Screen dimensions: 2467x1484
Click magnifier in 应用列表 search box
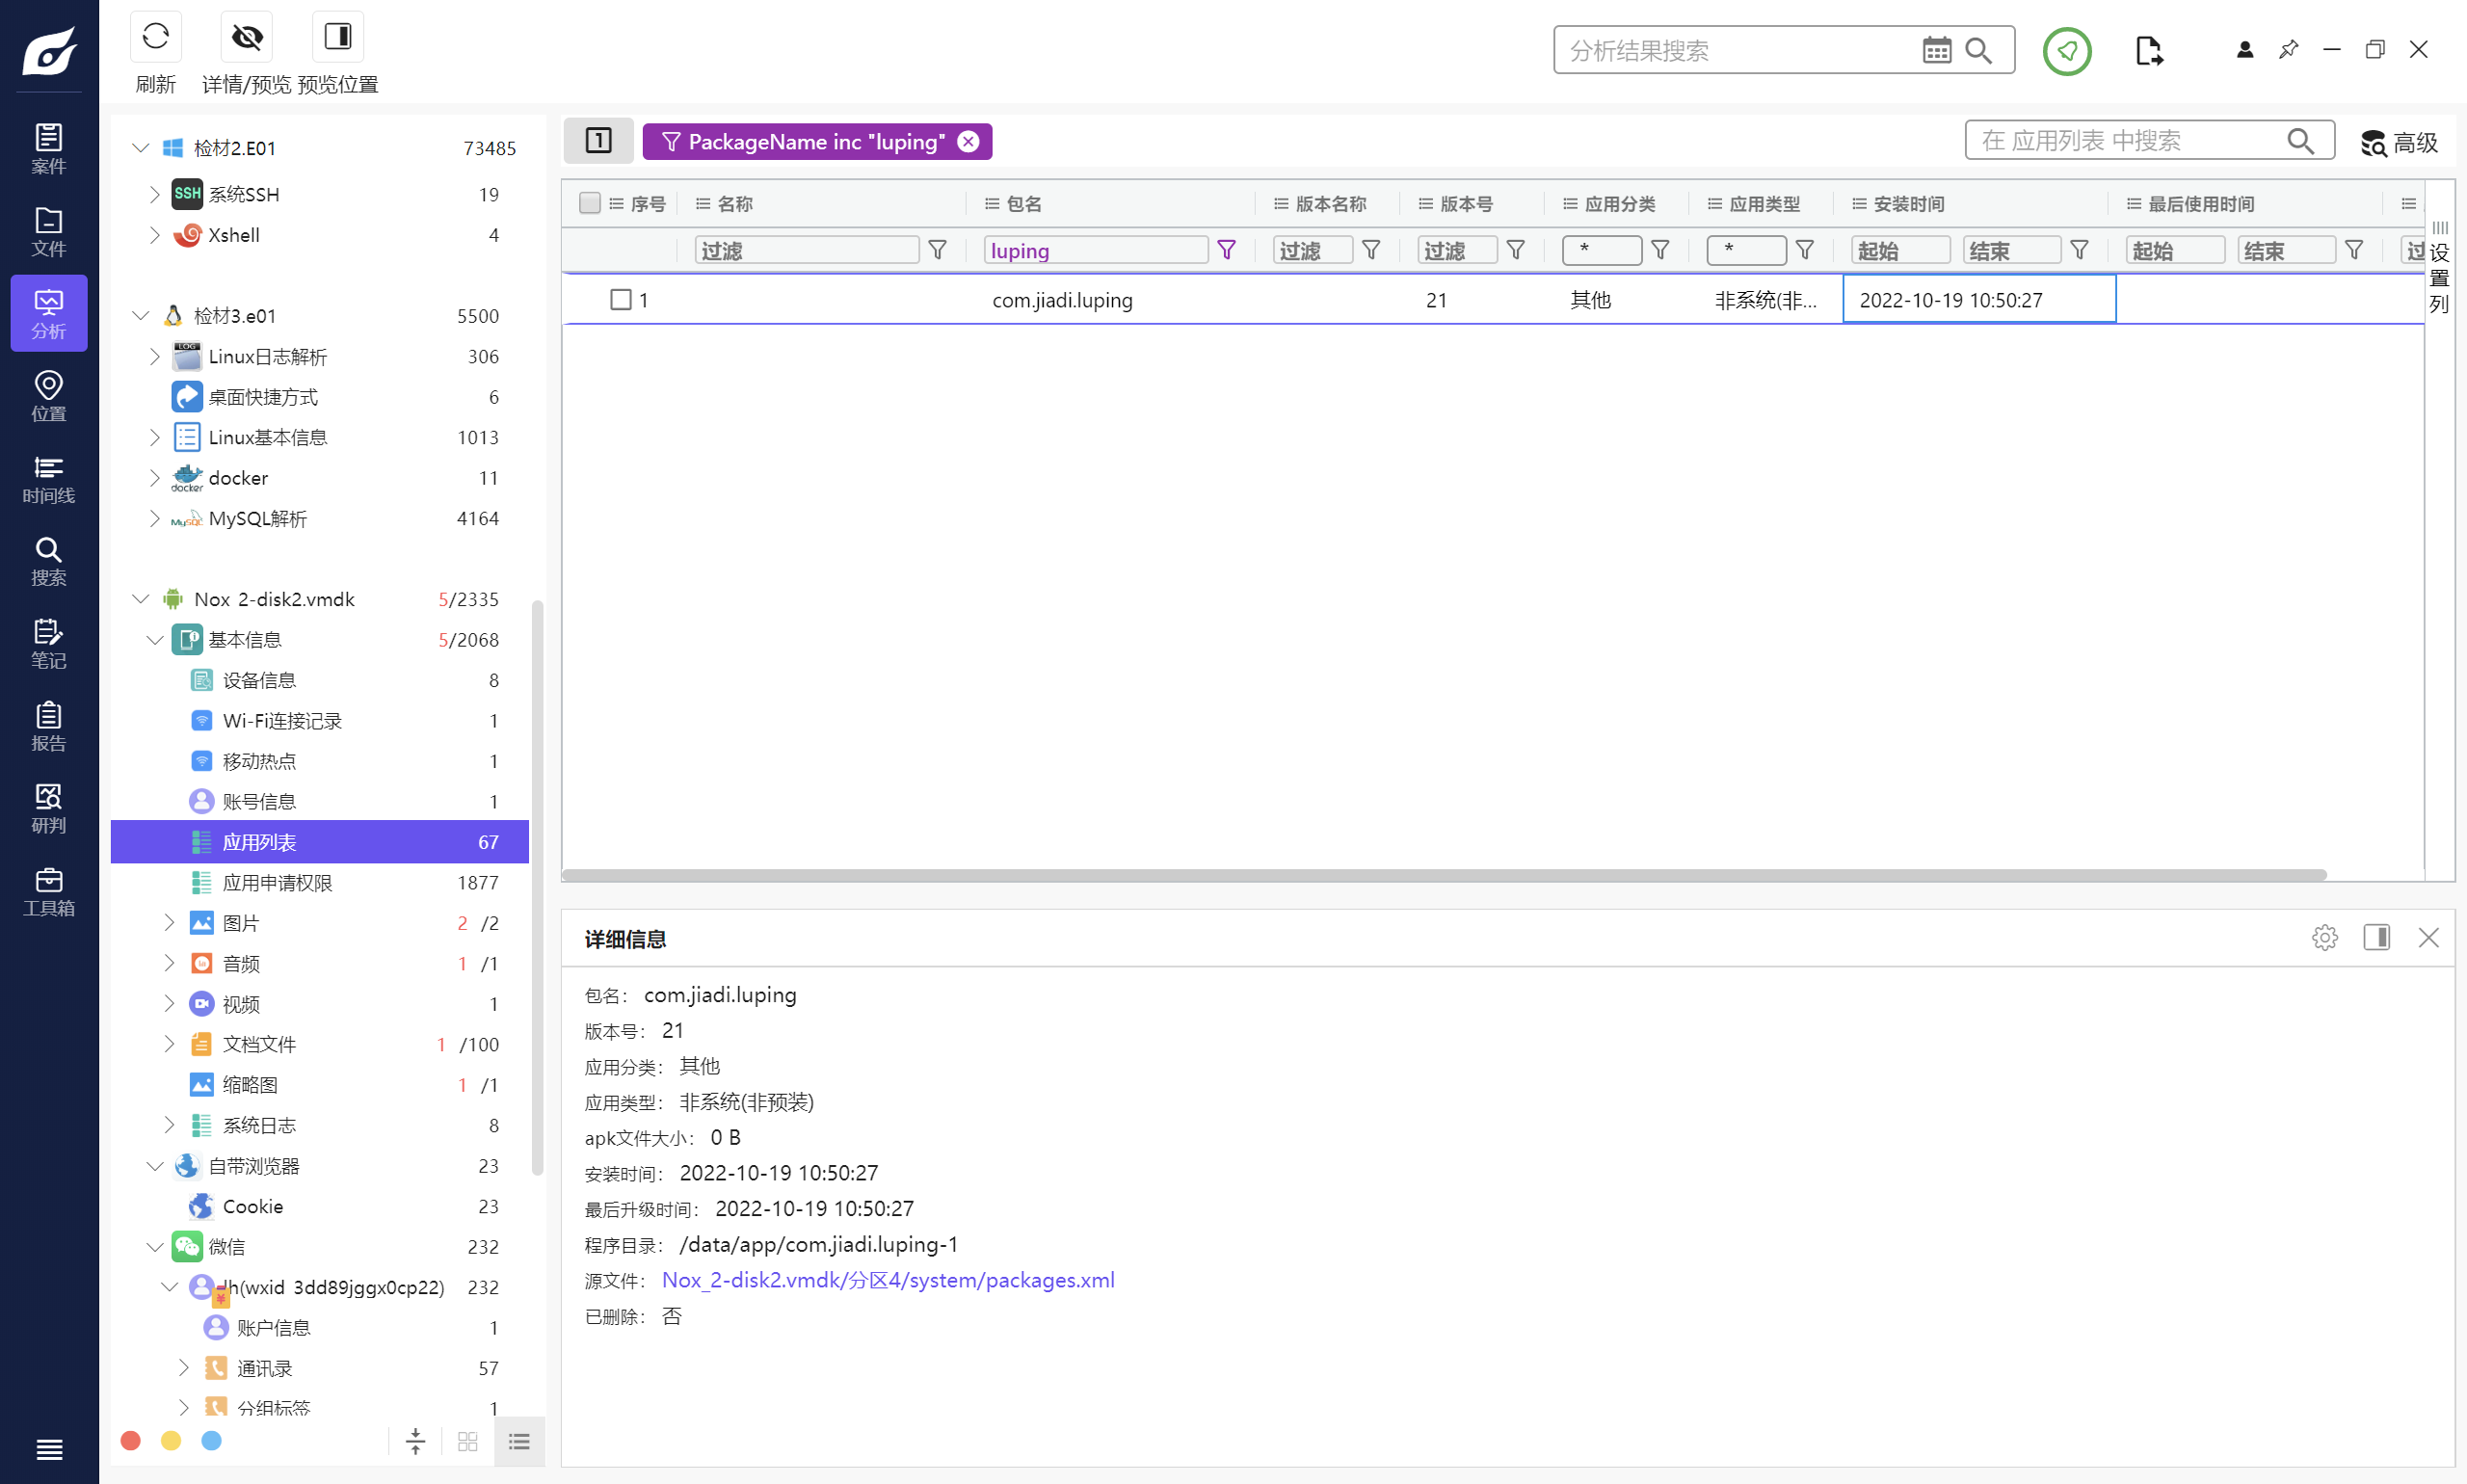(2300, 141)
